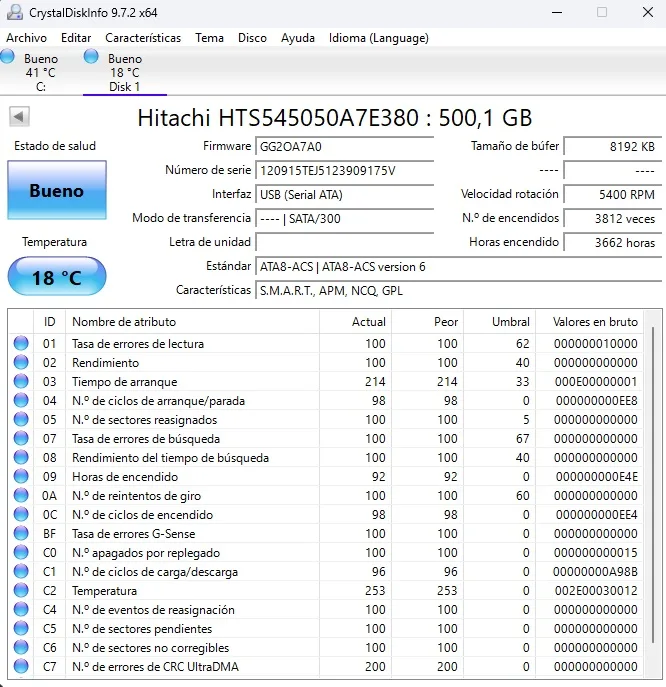The width and height of the screenshot is (666, 687).
Task: Select the C: drive status orb
Action: [8, 57]
